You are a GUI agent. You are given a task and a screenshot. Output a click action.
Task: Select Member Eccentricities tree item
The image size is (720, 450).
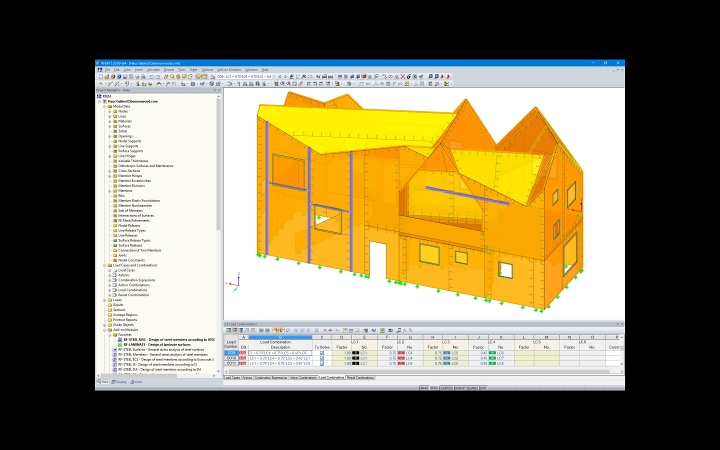(x=135, y=181)
